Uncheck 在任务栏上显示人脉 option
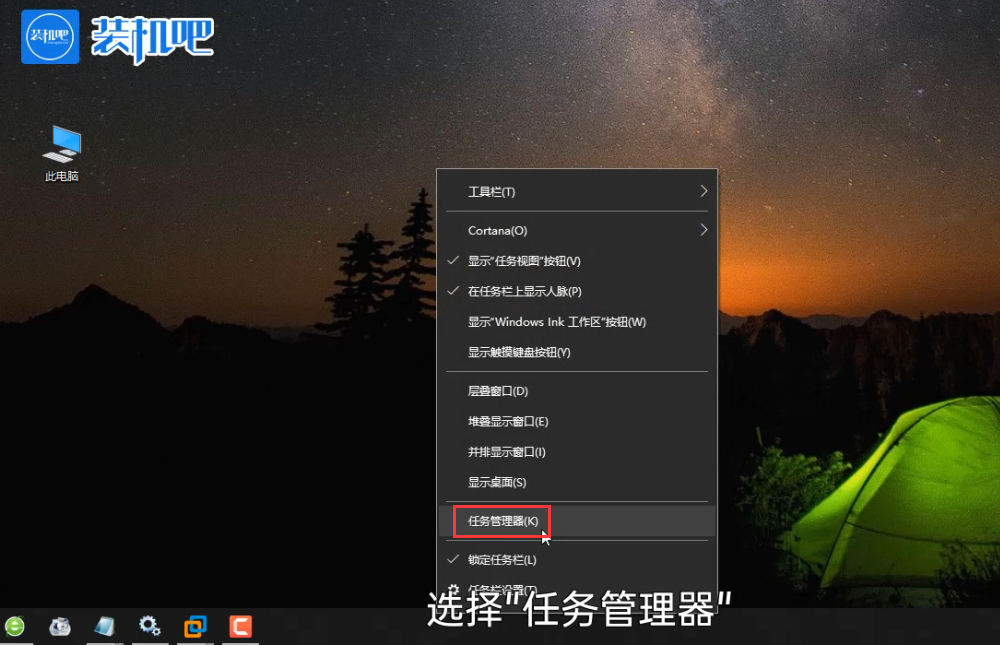Screen dimensions: 1000x645 tap(524, 292)
